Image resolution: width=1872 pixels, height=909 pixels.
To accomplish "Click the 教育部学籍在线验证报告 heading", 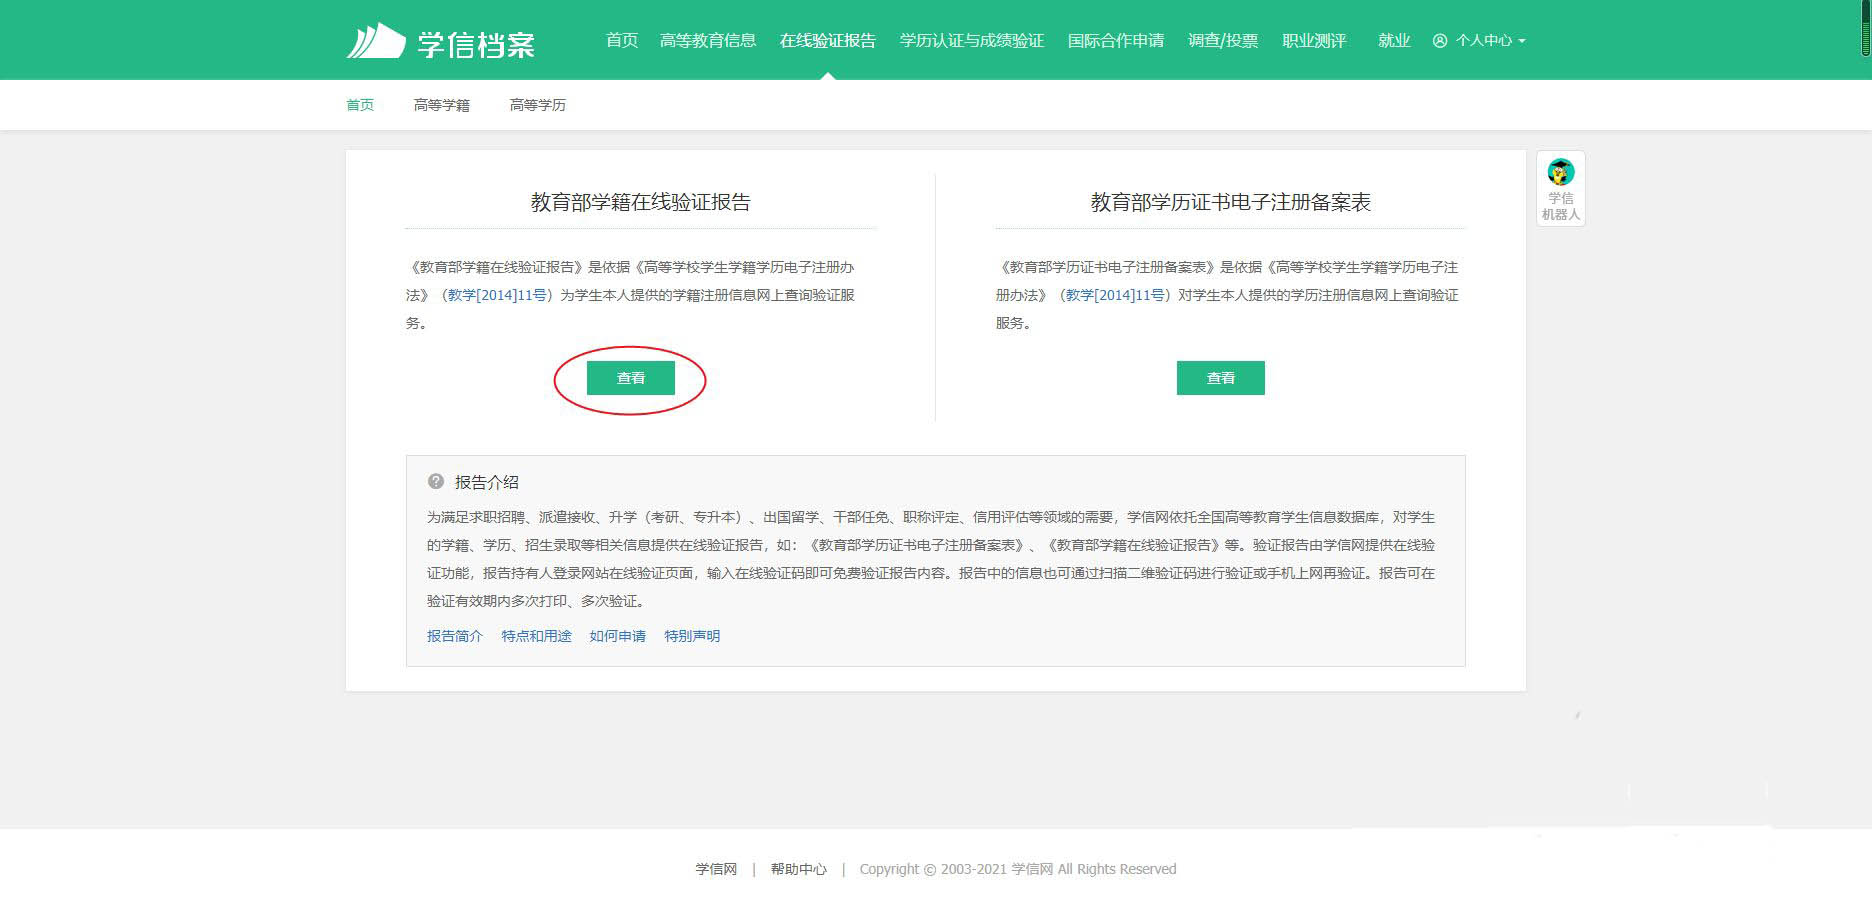I will (641, 202).
